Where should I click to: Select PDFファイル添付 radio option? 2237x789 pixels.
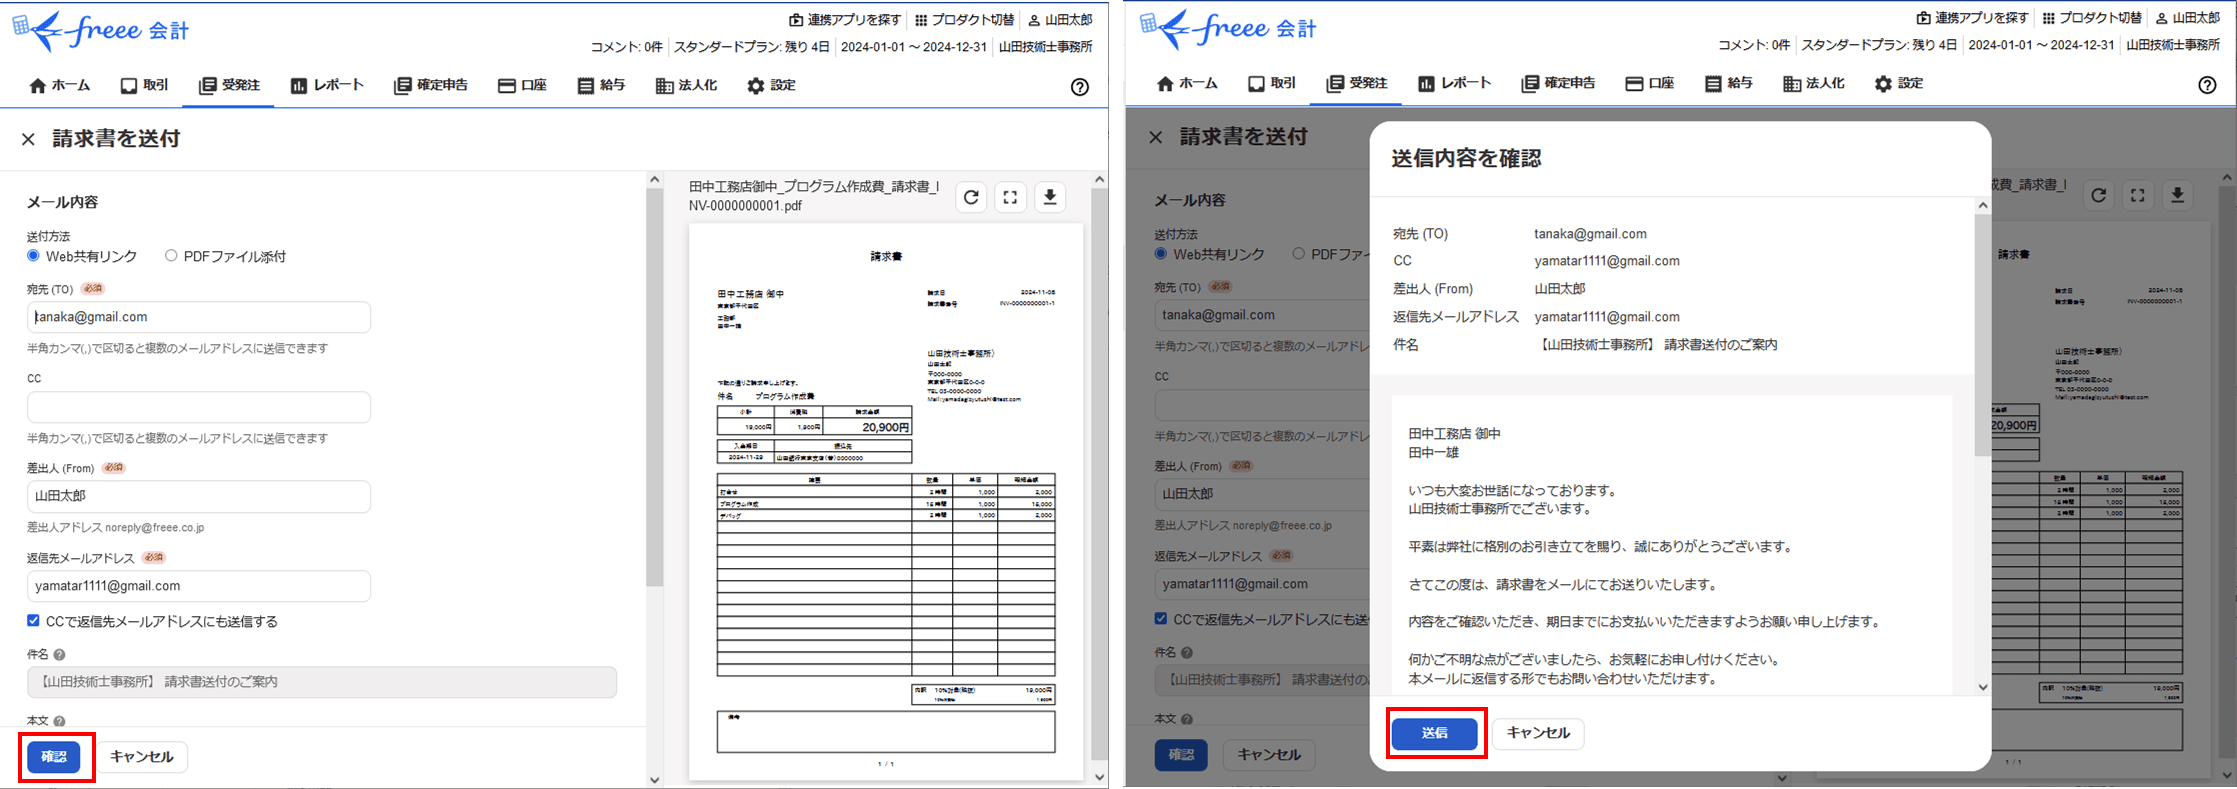tap(171, 256)
